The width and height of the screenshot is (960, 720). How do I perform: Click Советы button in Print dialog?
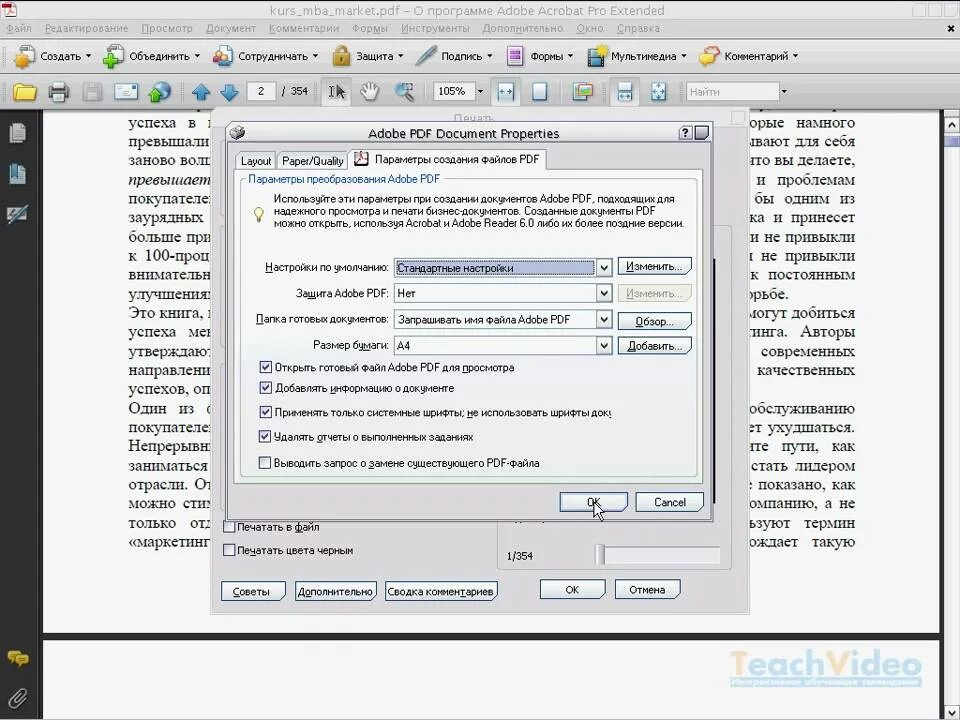[252, 591]
